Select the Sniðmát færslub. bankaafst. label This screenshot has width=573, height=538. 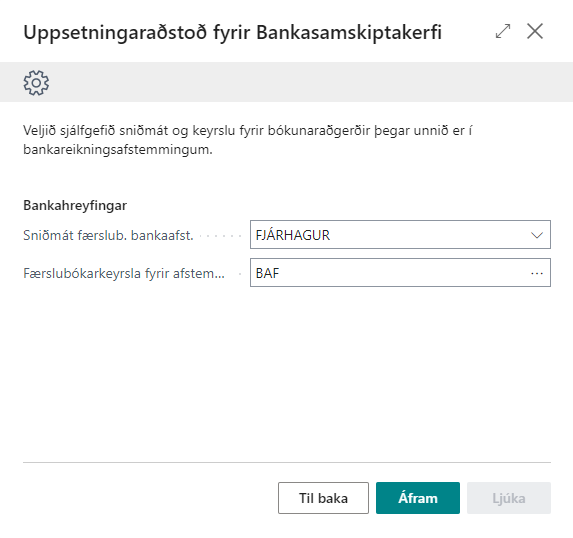pos(108,235)
